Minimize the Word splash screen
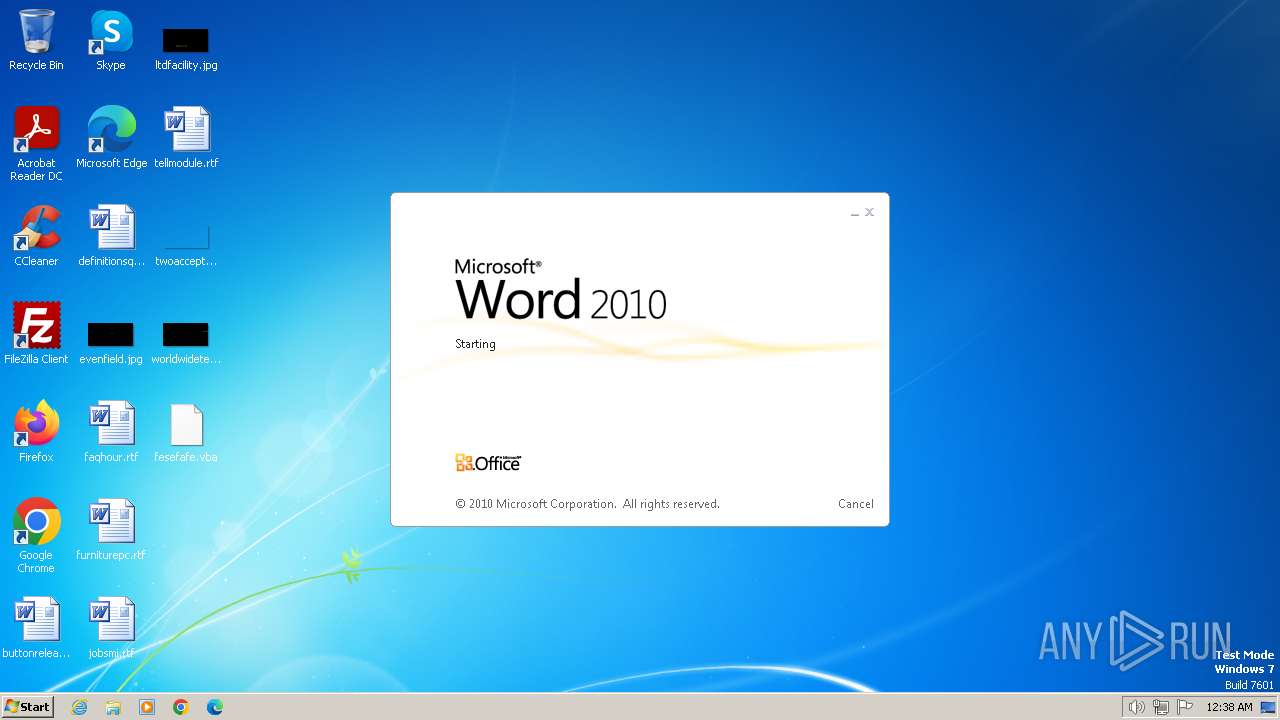1280x720 pixels. (x=855, y=213)
